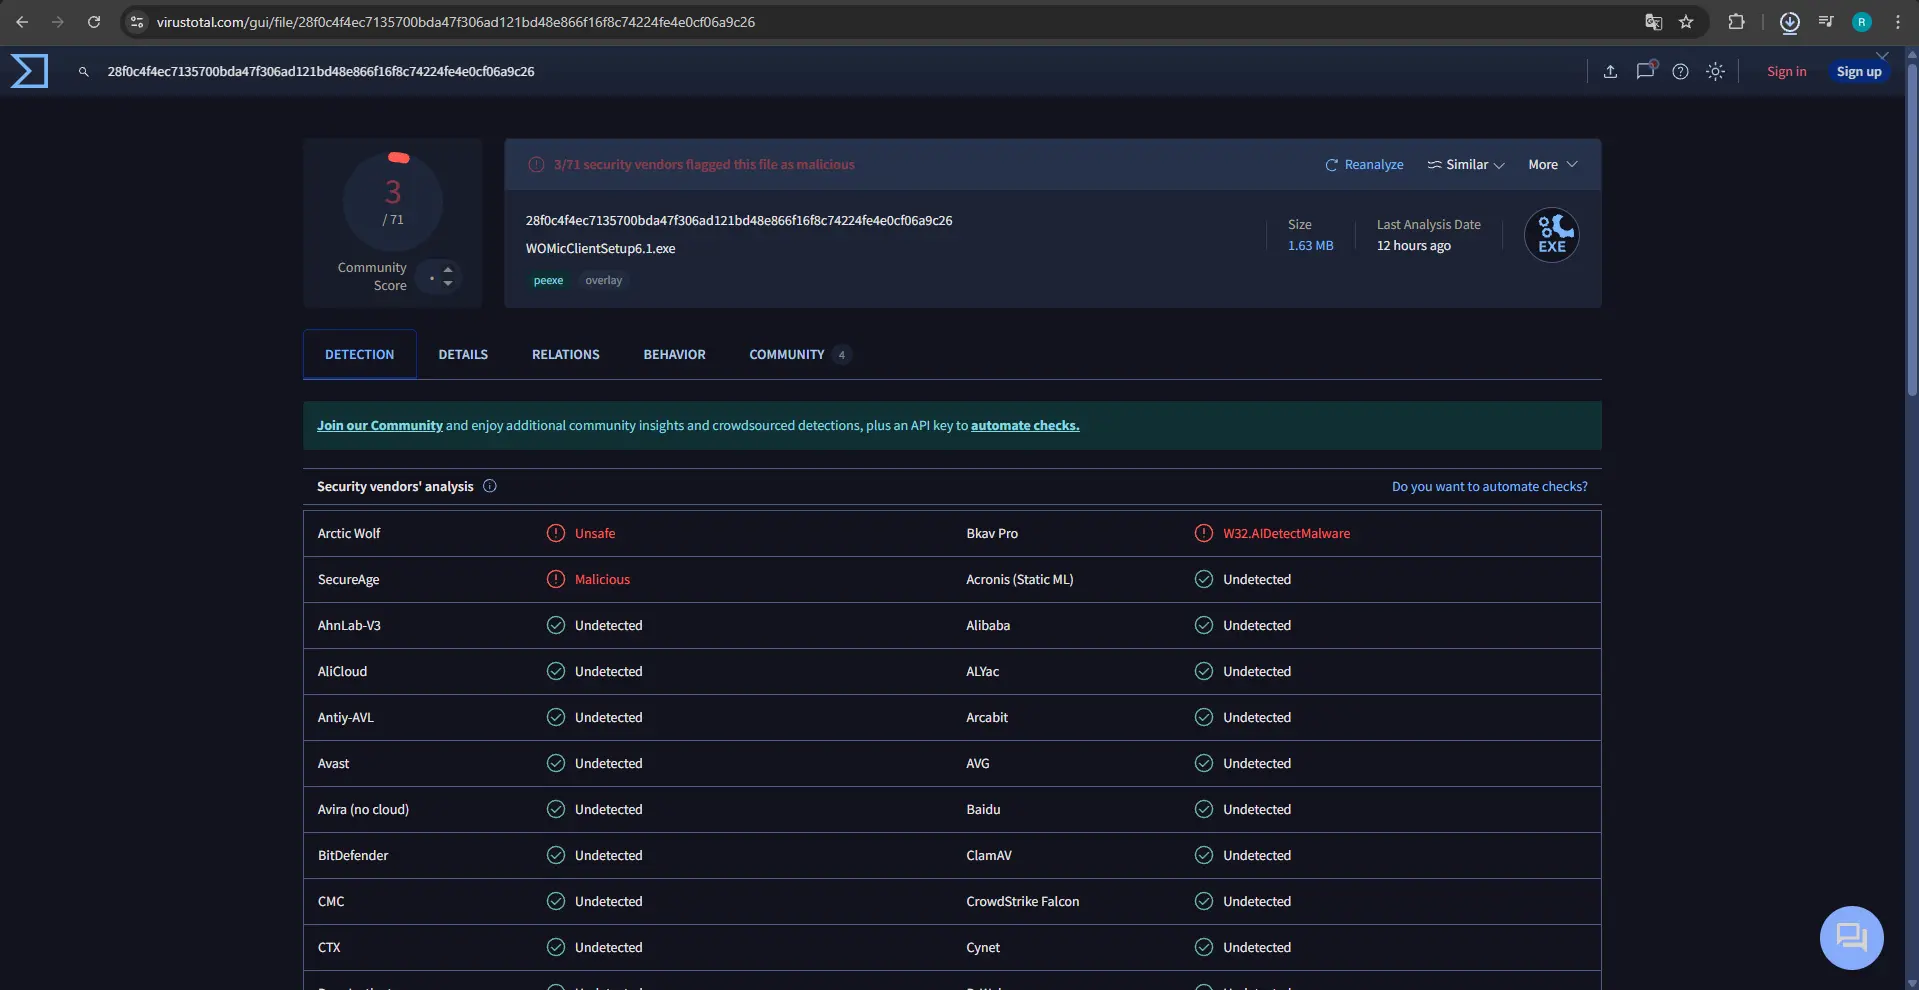The width and height of the screenshot is (1919, 990).
Task: Expand the Similar dropdown
Action: pos(1465,164)
